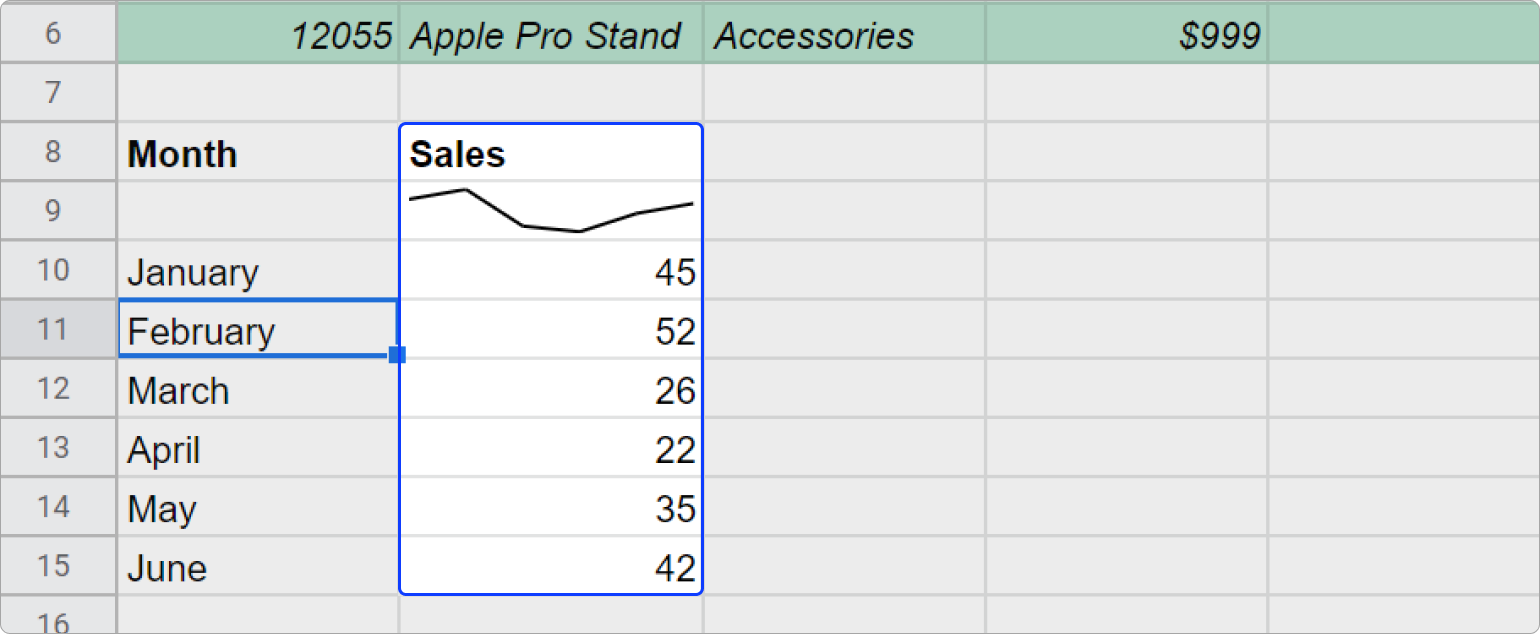The height and width of the screenshot is (634, 1540).
Task: Click the Month header cell
Action: [x=258, y=154]
